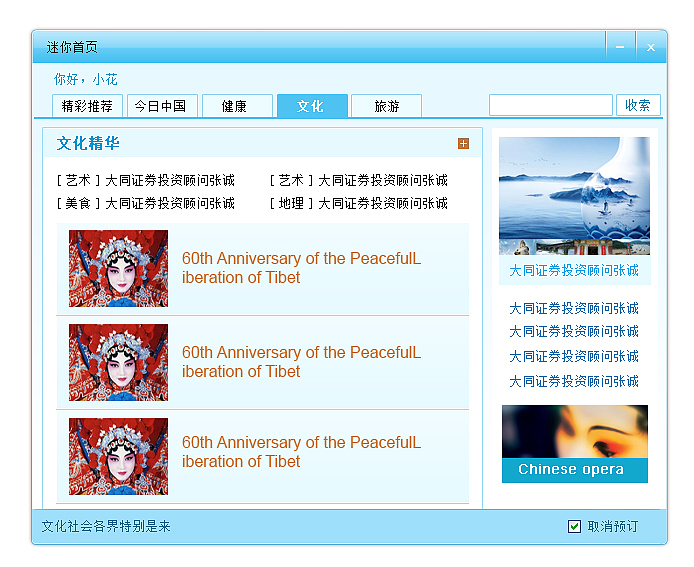
Task: Minimize the 迷你首页 window
Action: pyautogui.click(x=620, y=47)
